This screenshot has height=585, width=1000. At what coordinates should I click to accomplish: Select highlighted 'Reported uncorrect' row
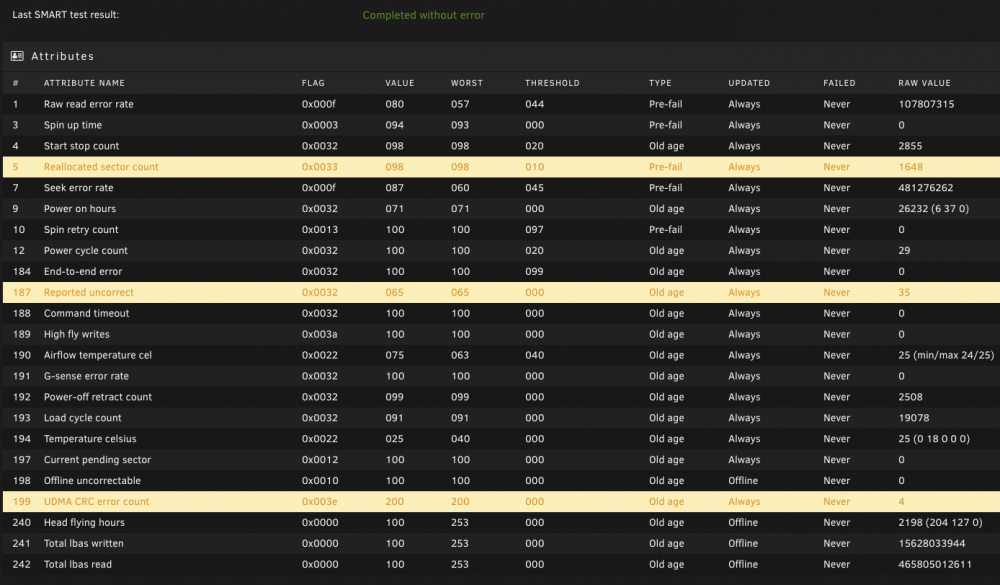501,292
